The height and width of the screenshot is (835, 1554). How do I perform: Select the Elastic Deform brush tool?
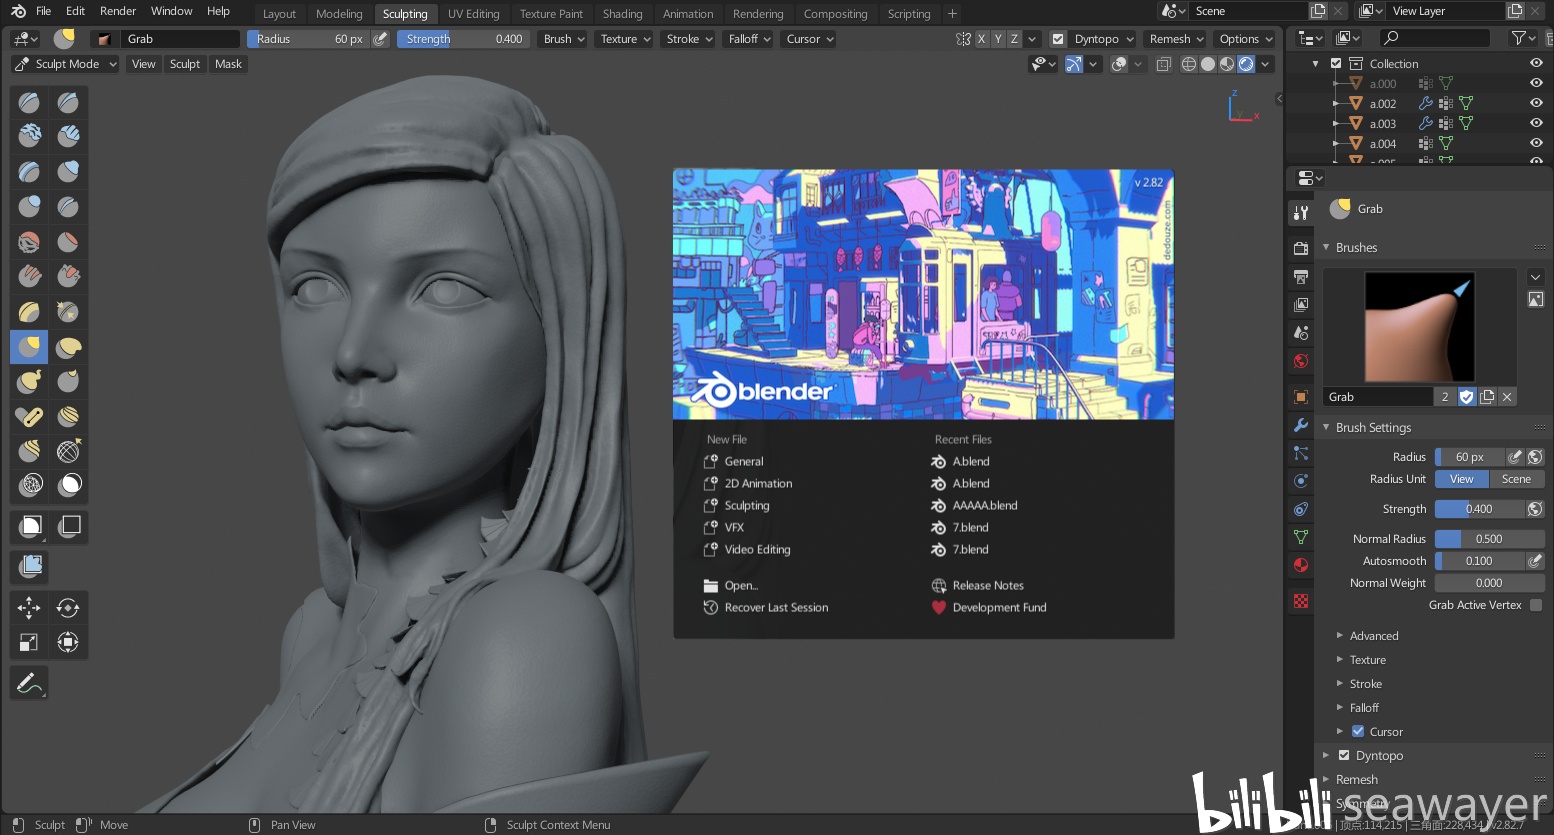pyautogui.click(x=68, y=347)
